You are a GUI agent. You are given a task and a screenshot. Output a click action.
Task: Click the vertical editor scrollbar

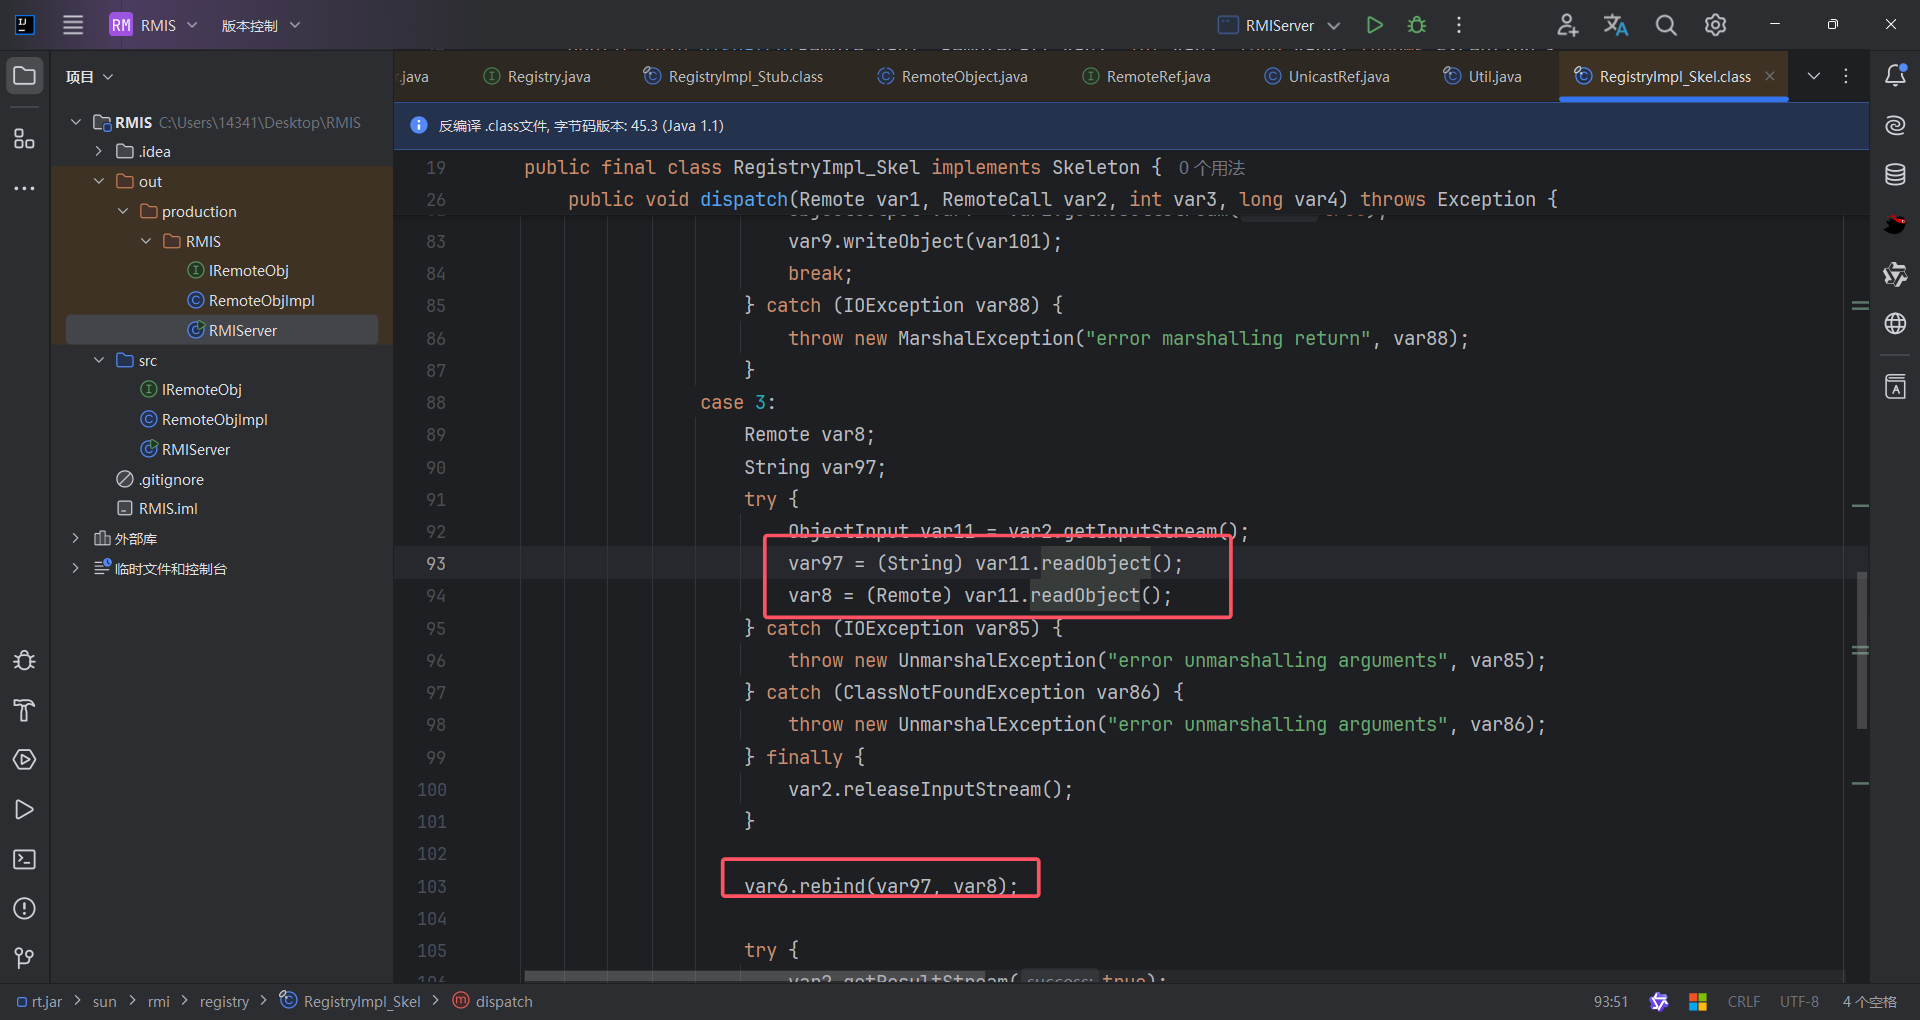click(x=1861, y=649)
